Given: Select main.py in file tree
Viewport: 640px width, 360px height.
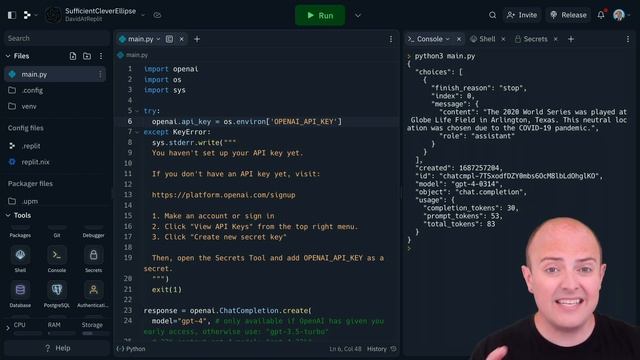Looking at the screenshot, I should click(x=55, y=74).
